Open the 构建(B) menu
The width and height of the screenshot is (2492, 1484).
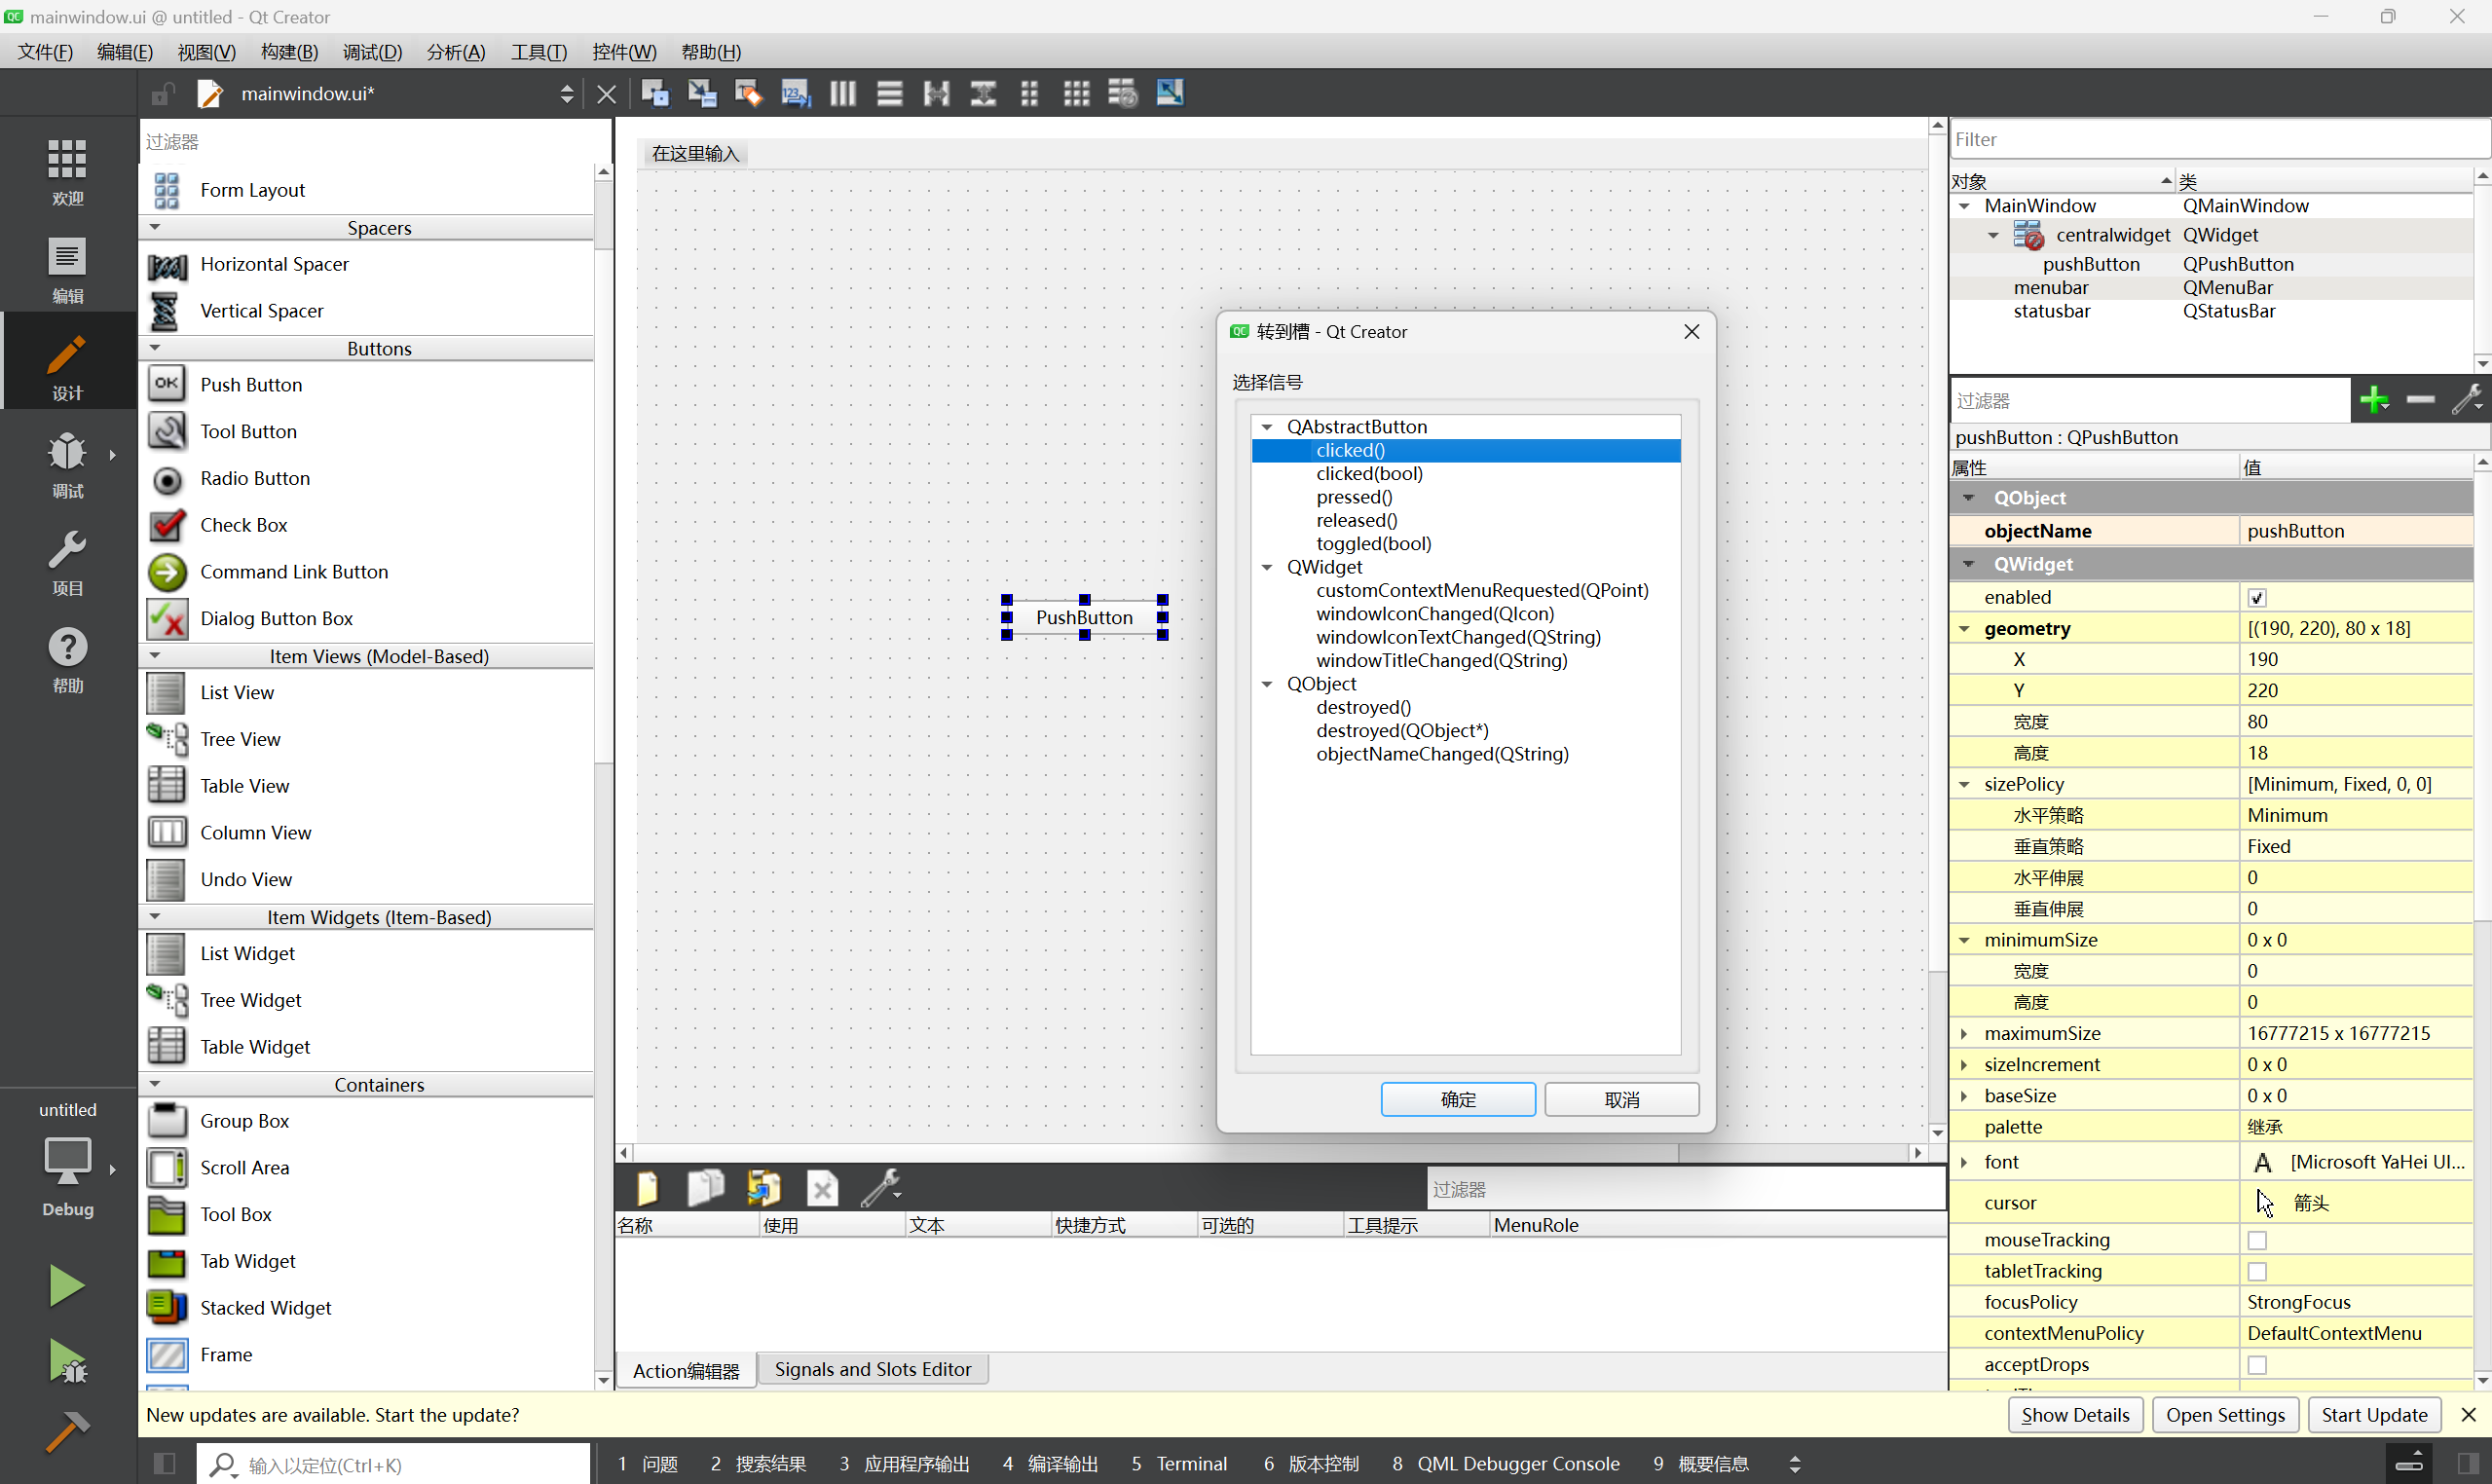click(x=288, y=52)
